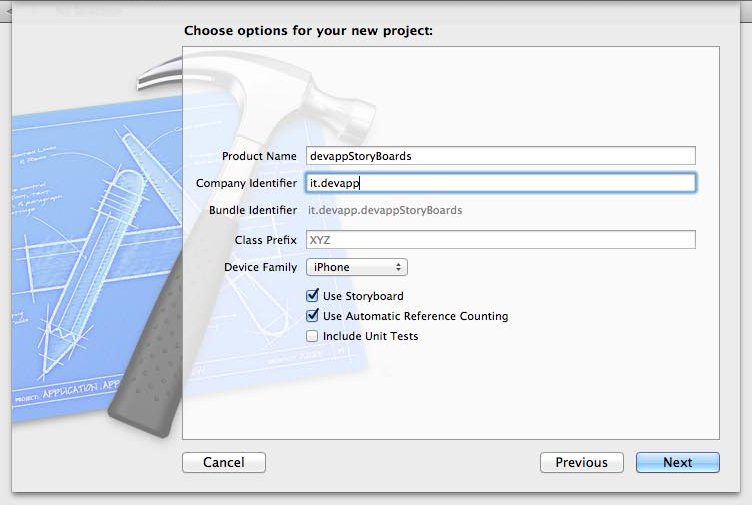
Task: Open the Device Family iPhone dropdown
Action: (x=356, y=267)
